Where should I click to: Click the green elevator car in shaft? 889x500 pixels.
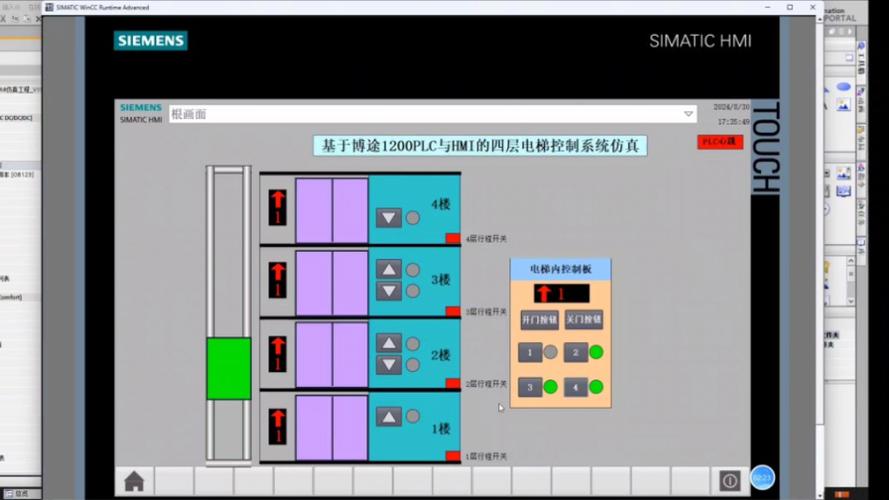coord(229,369)
